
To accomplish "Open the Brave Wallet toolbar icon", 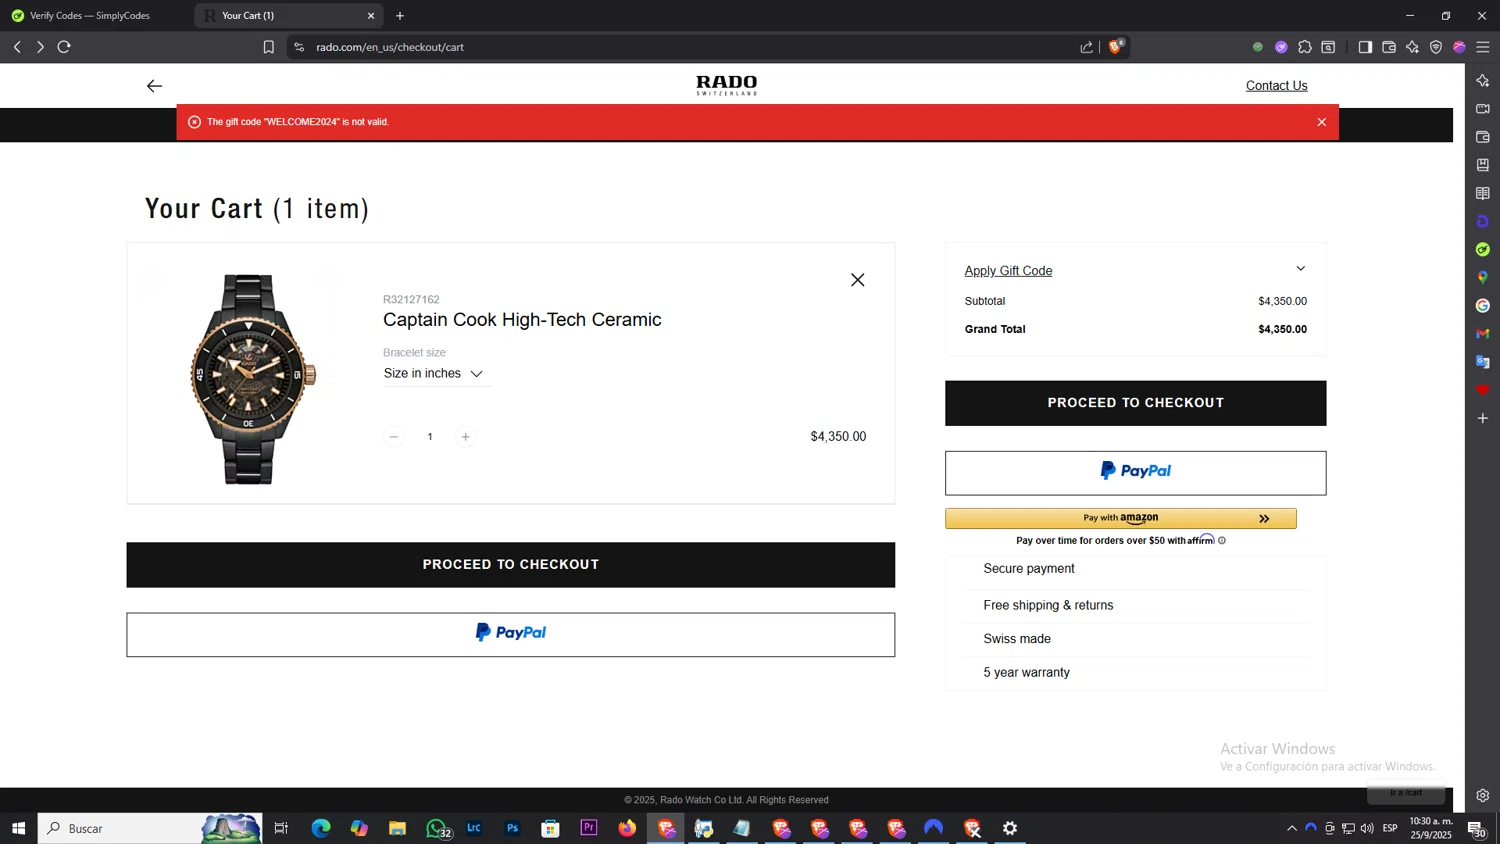I will 1389,47.
